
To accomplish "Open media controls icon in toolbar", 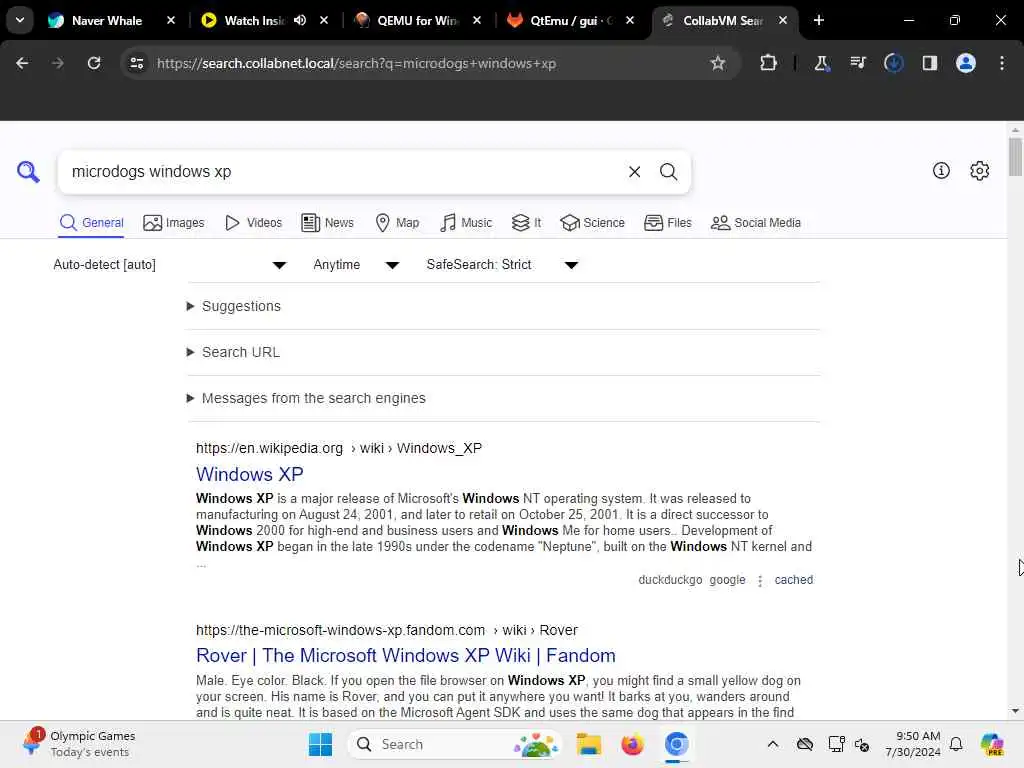I will (x=857, y=63).
